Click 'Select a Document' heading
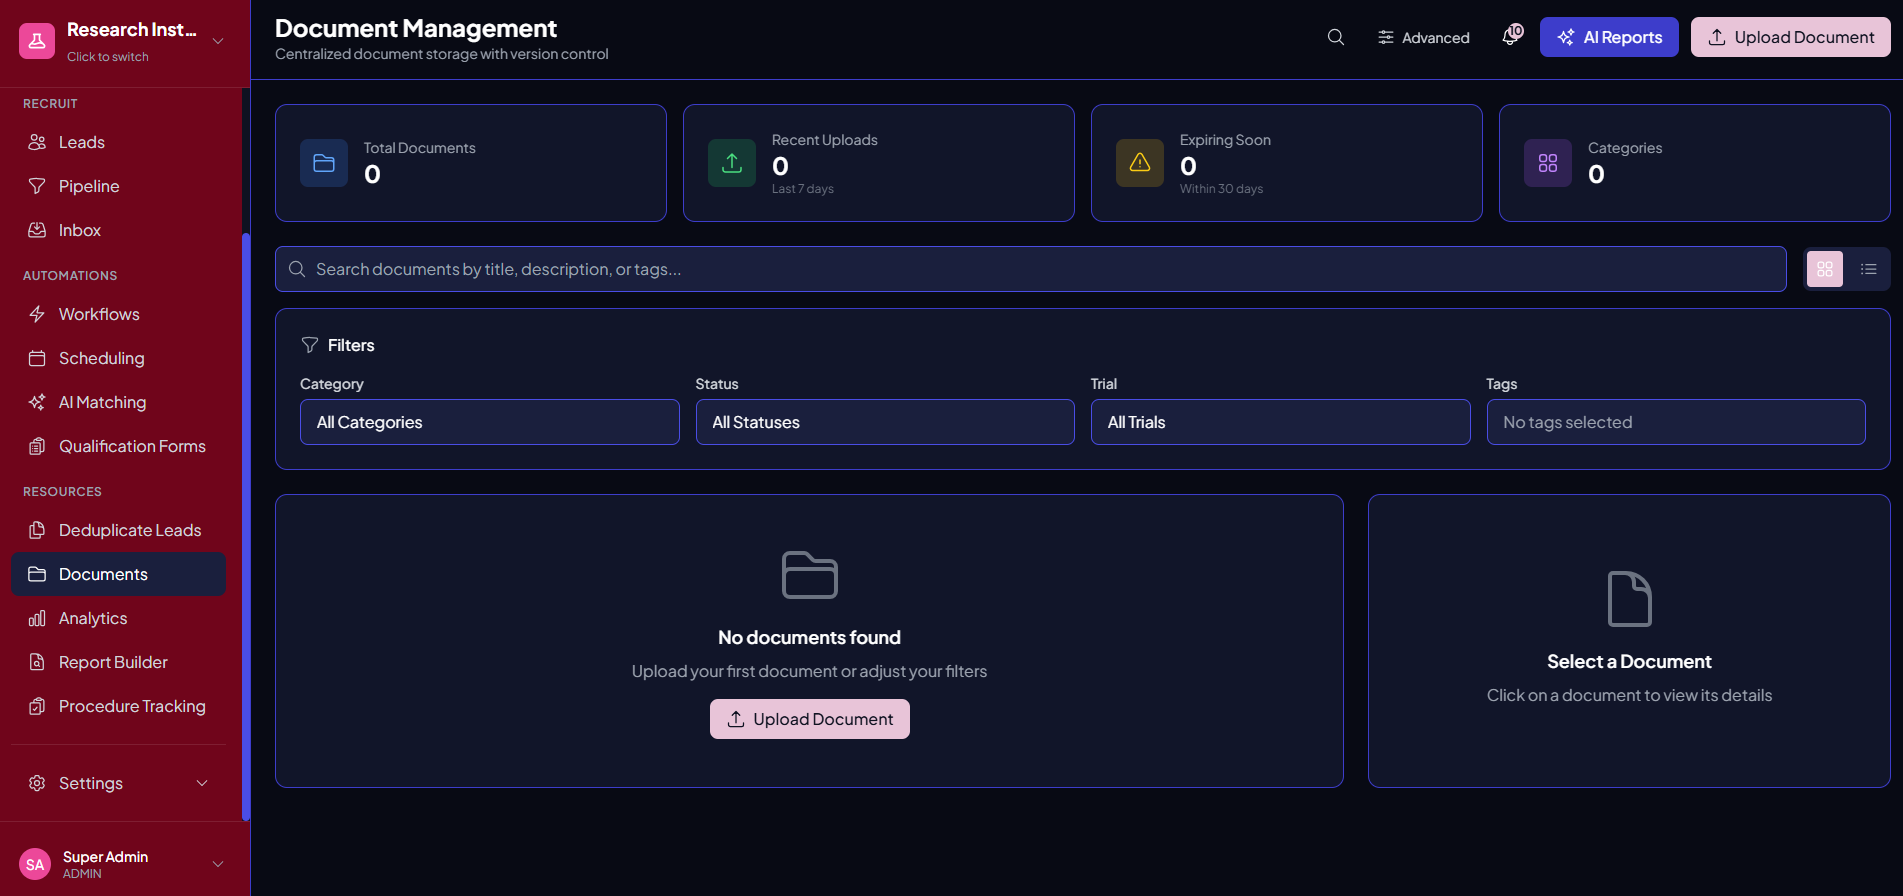 coord(1629,661)
